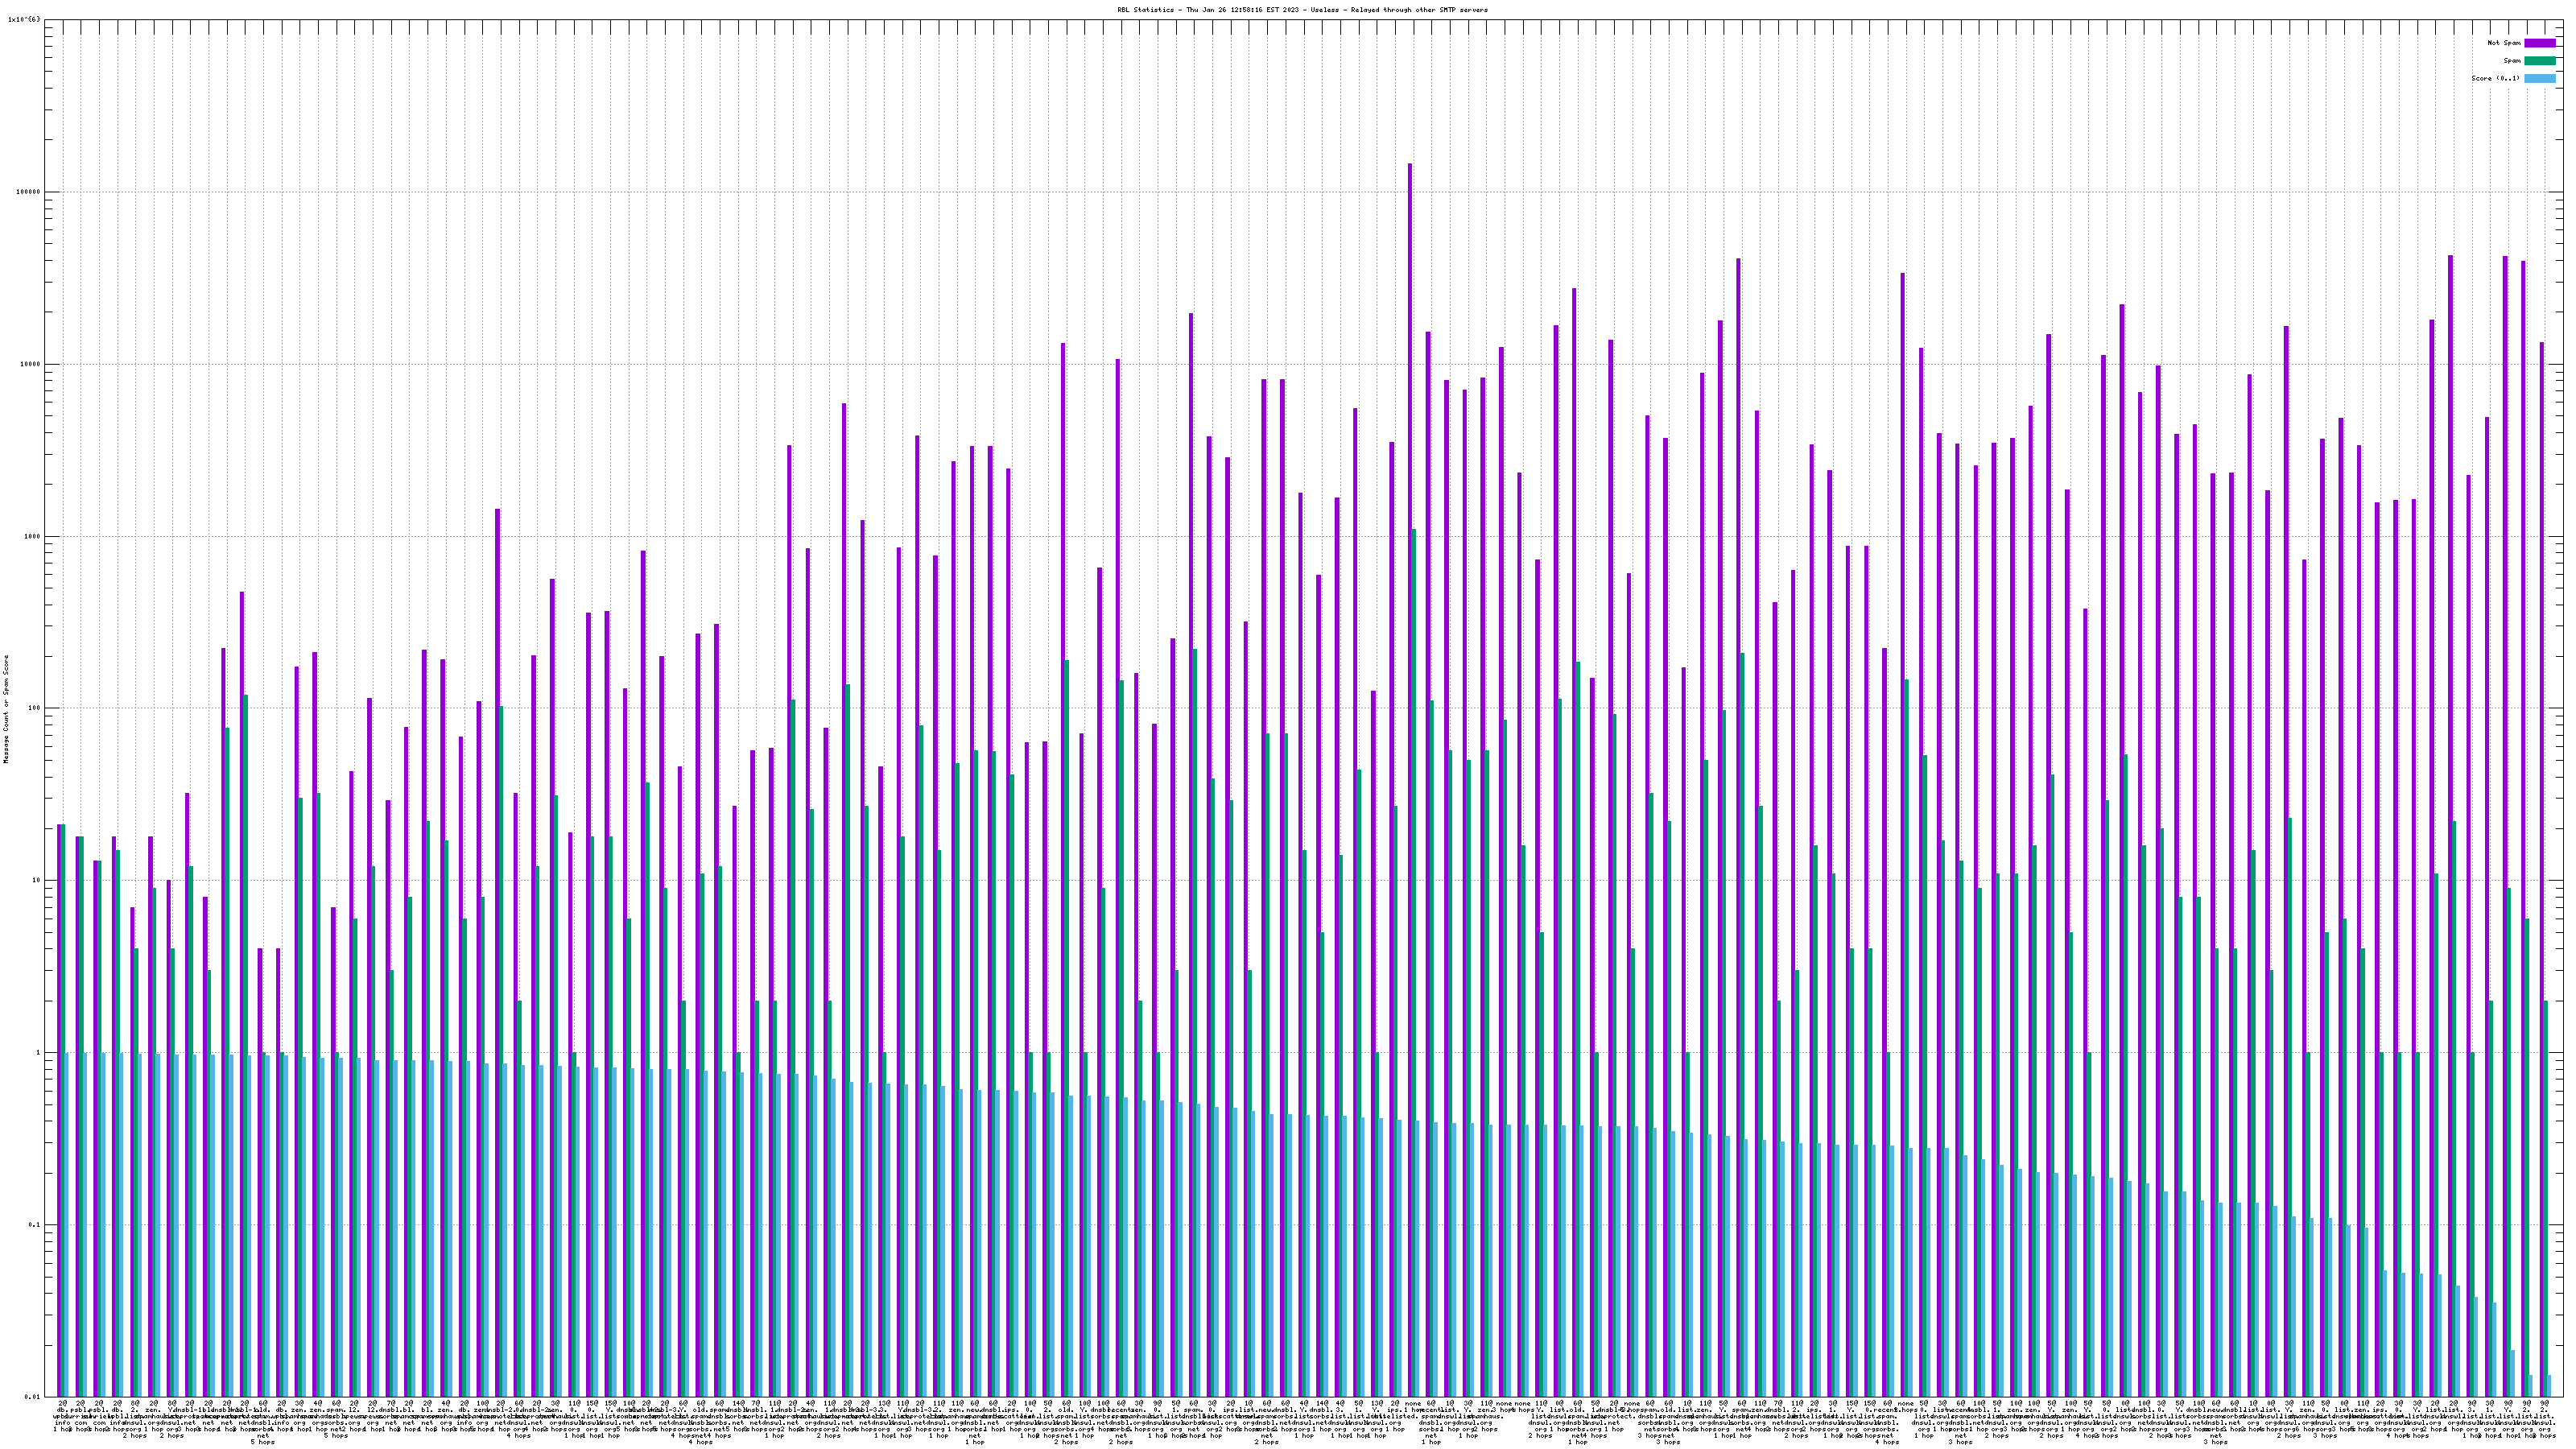Click the 0.01 y-axis tick label
This screenshot has height=1449, width=2576.
coord(34,1397)
